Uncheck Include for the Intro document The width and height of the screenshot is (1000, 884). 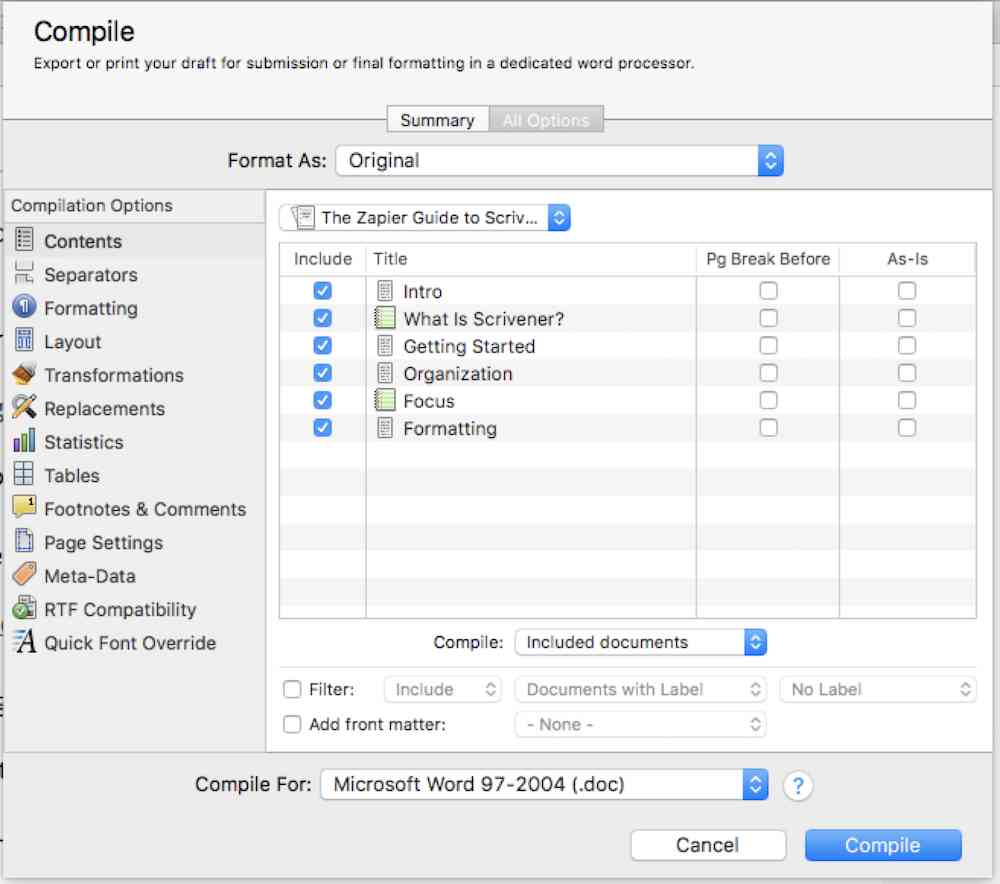point(323,291)
